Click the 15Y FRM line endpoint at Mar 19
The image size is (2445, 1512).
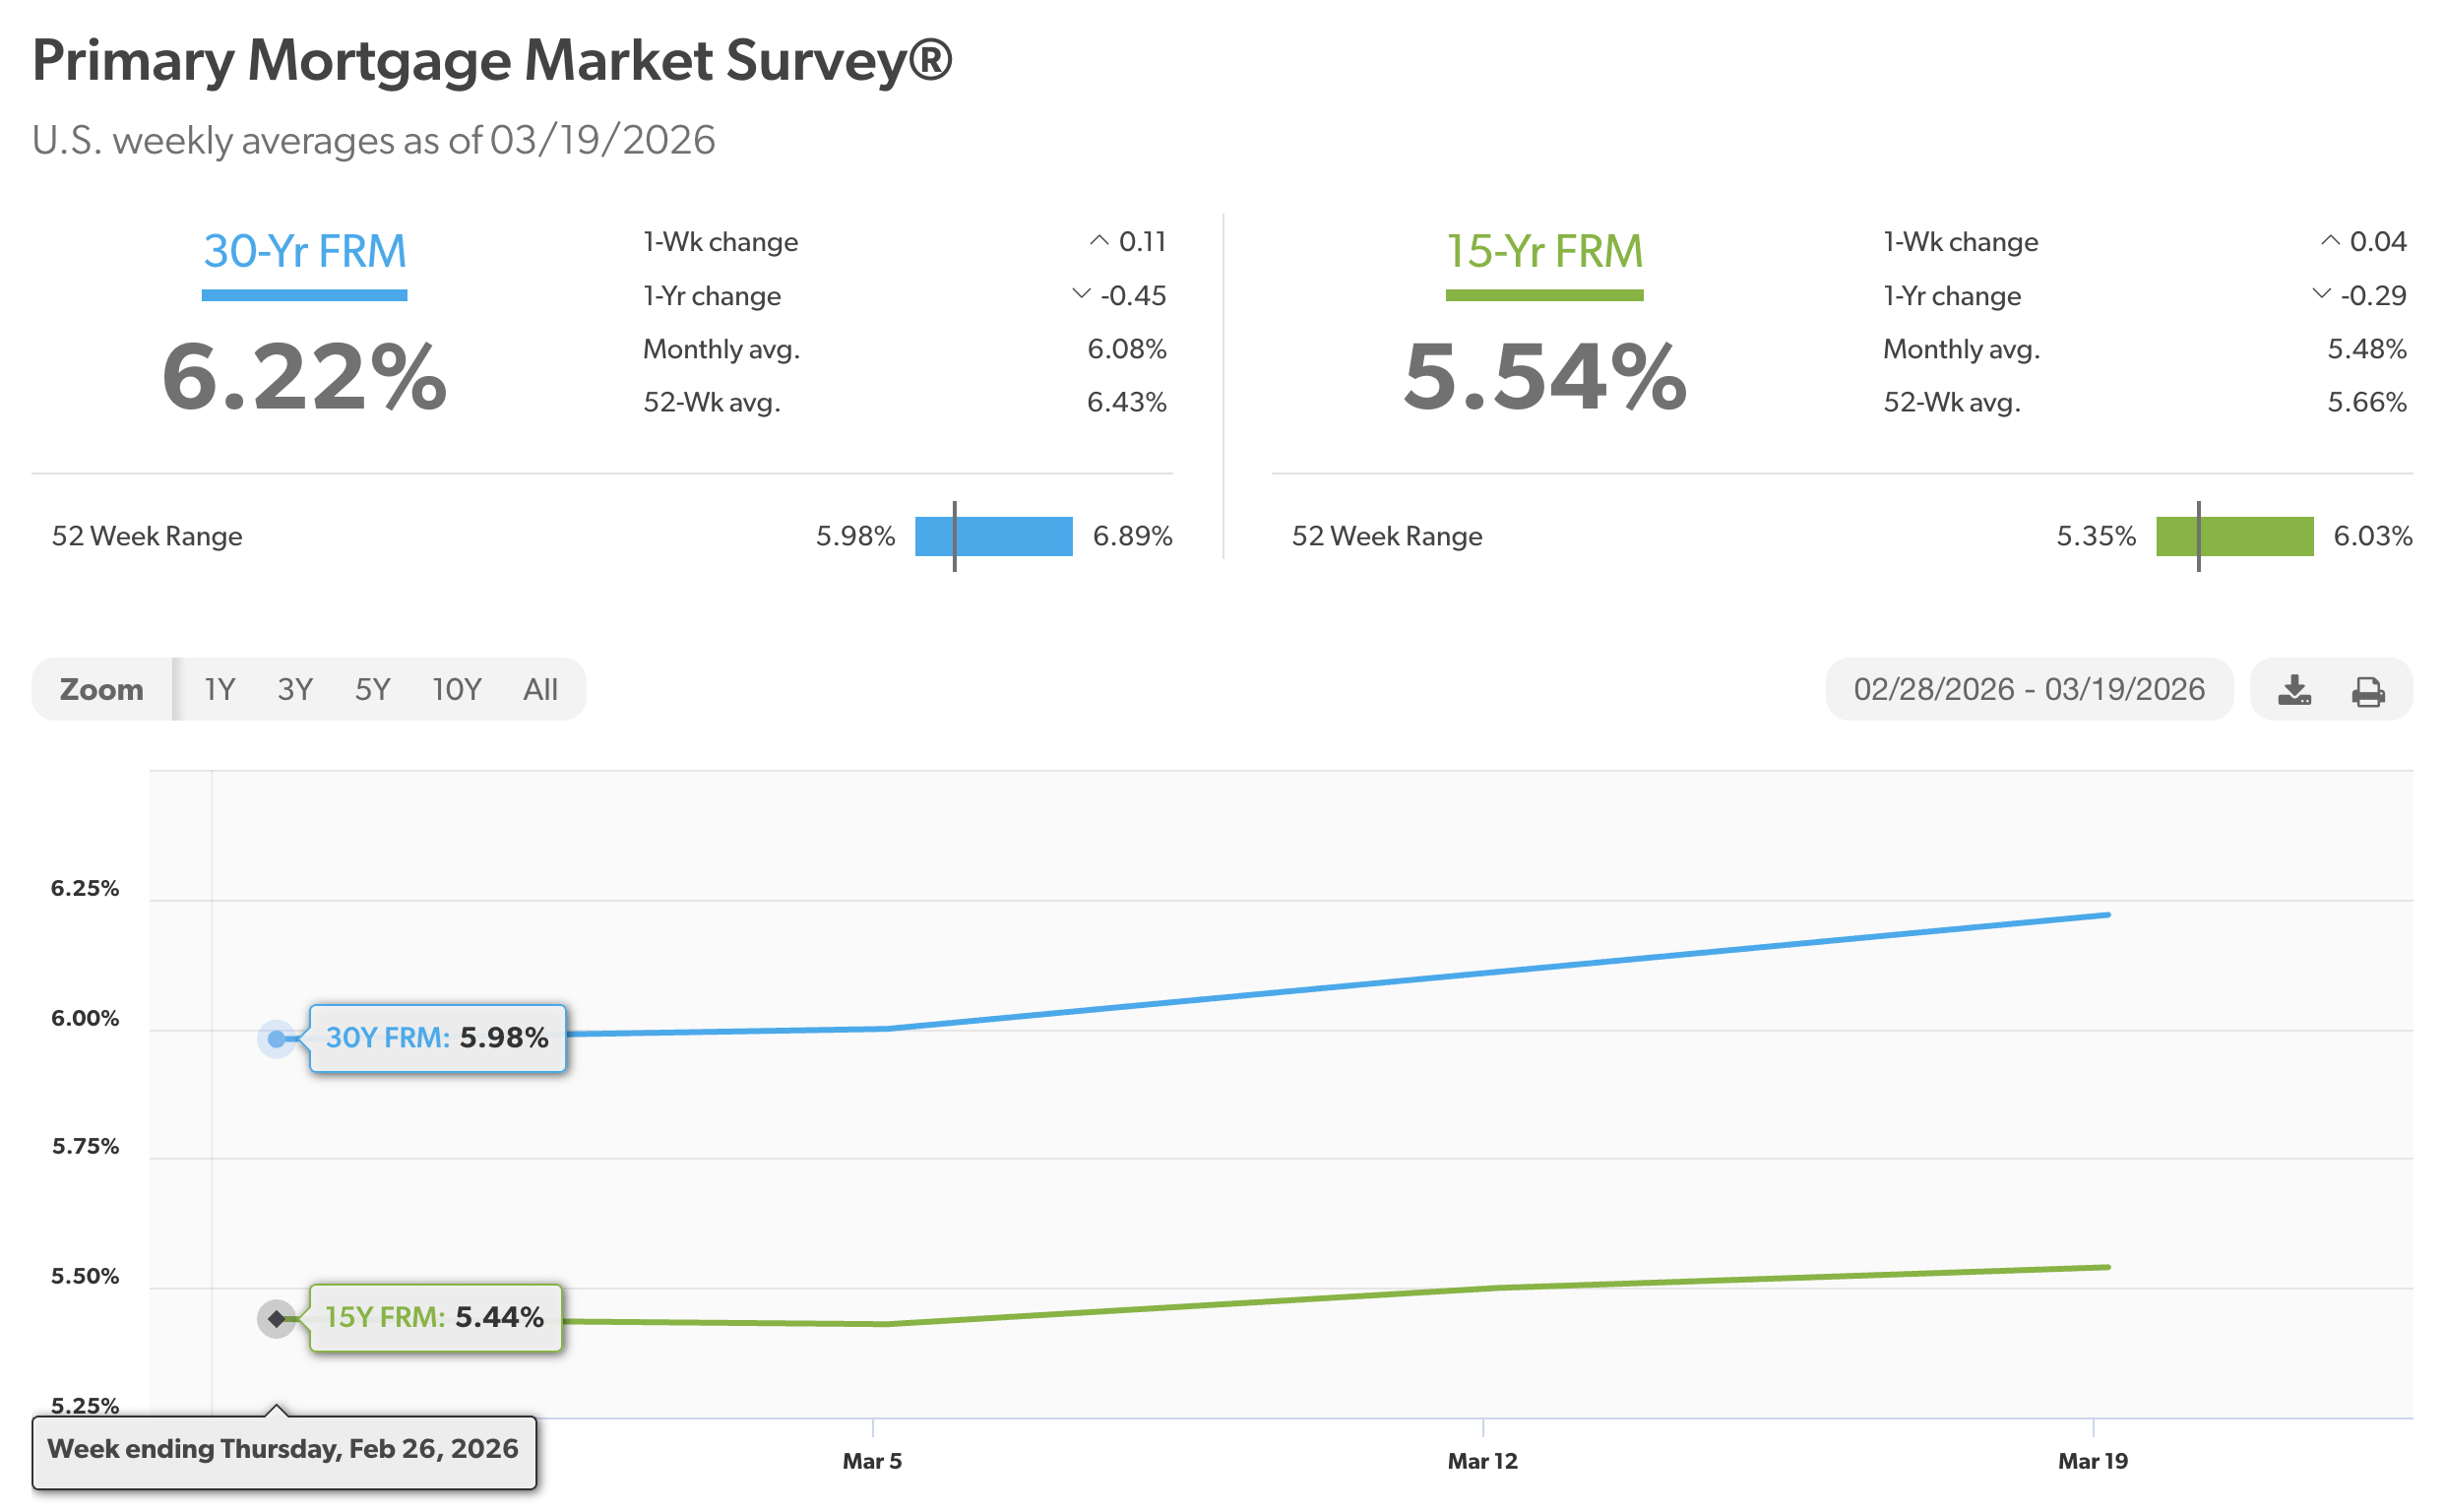click(x=2107, y=1267)
